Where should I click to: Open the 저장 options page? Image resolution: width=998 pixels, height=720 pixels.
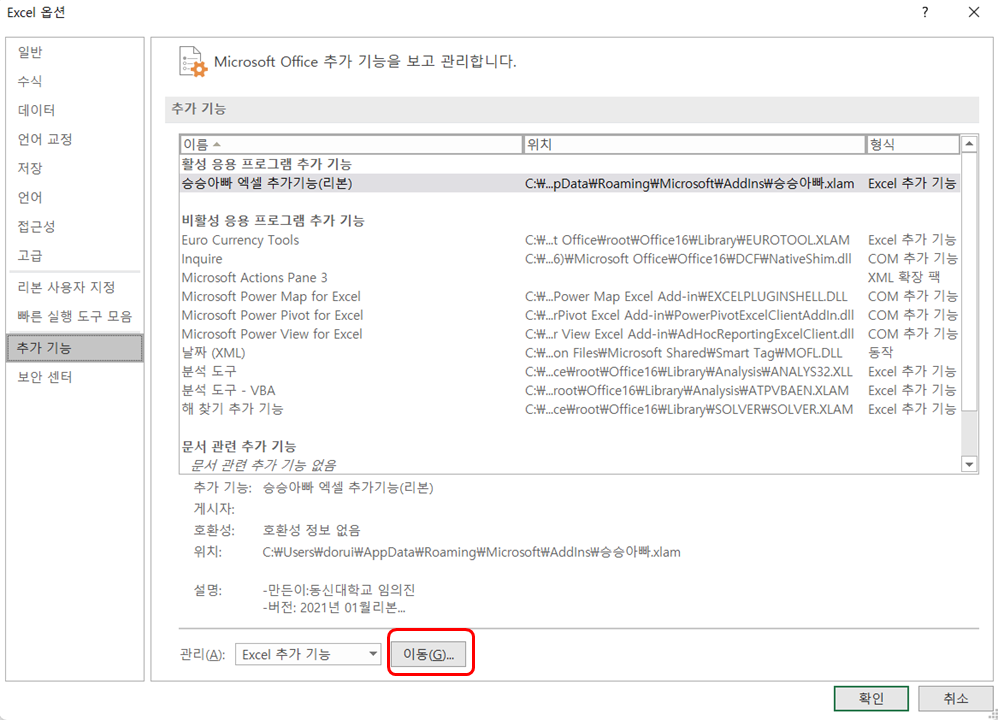[74, 169]
